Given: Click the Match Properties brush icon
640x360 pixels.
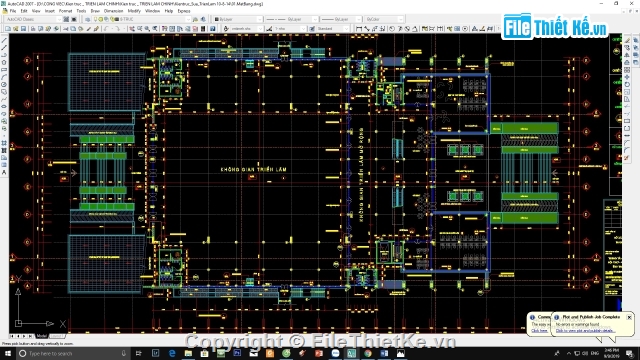Looking at the screenshot, I should (96, 29).
